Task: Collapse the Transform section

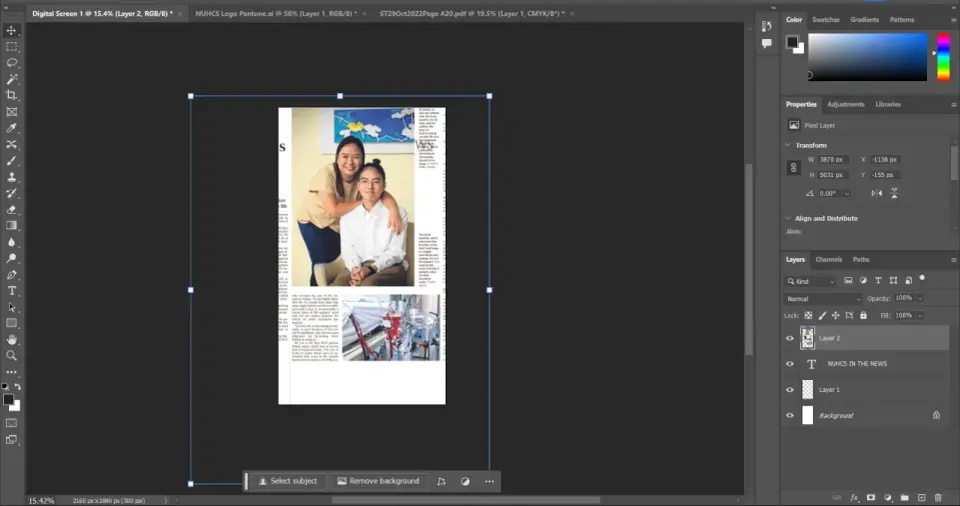Action: 788,145
